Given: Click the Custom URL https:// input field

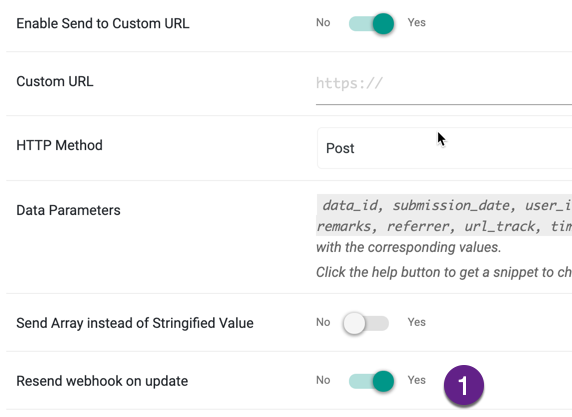Looking at the screenshot, I should tap(444, 84).
